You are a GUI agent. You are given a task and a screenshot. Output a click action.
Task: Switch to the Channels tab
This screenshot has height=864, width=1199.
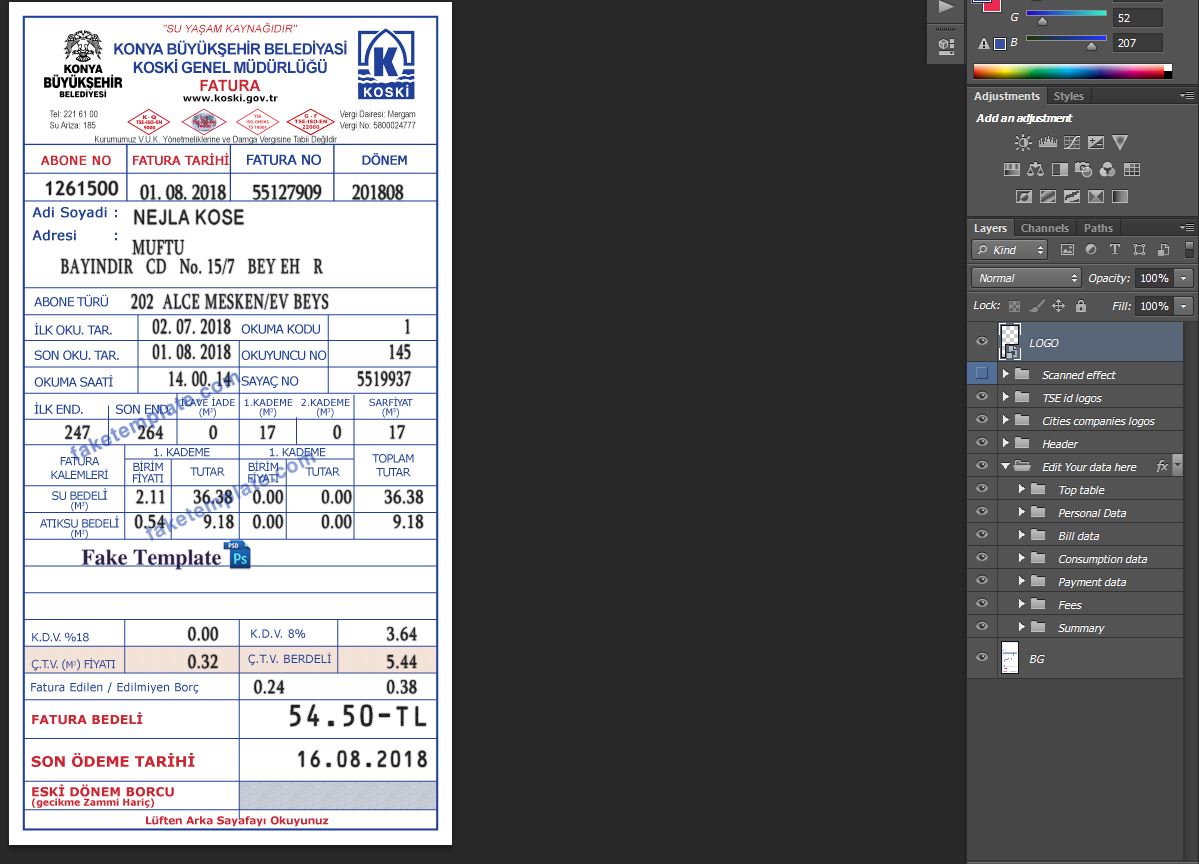(x=1044, y=228)
